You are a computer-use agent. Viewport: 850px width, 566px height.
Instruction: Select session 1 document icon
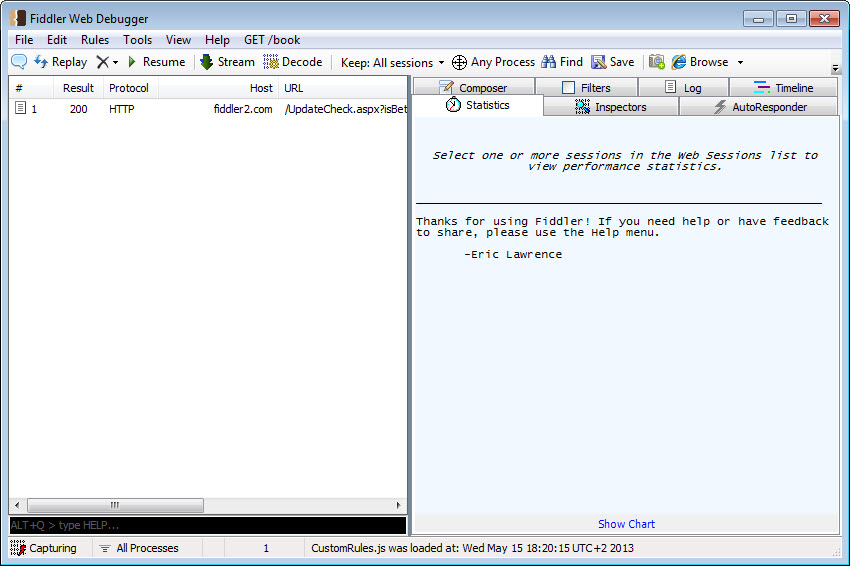tap(21, 108)
